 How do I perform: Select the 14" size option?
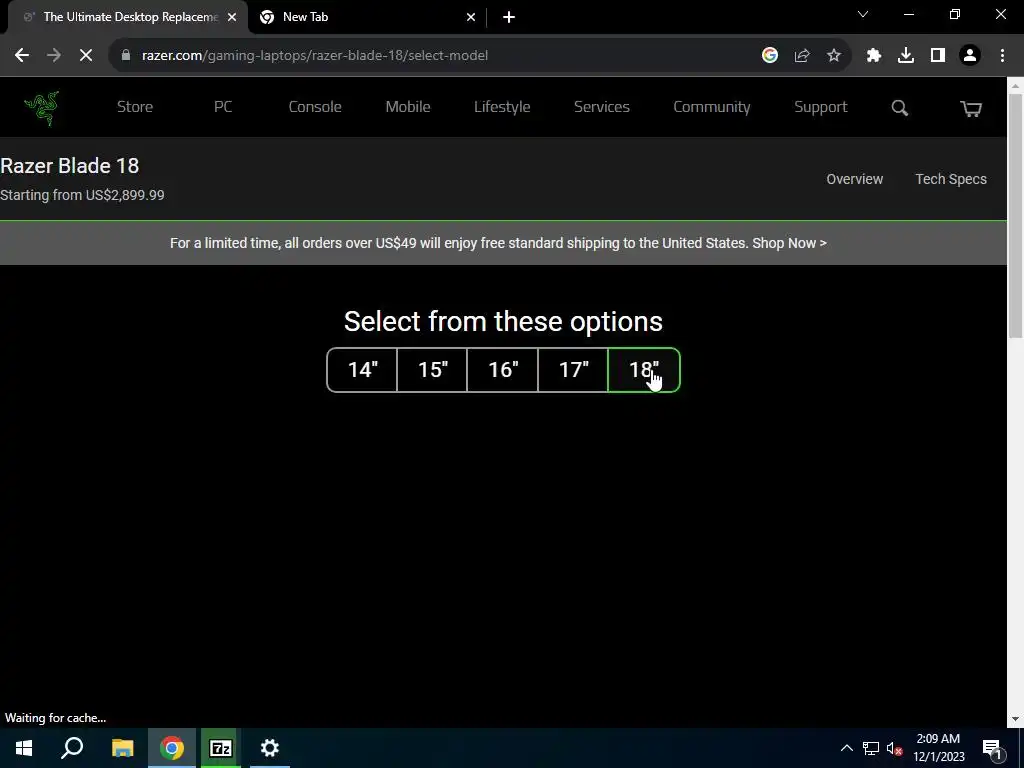click(x=362, y=370)
